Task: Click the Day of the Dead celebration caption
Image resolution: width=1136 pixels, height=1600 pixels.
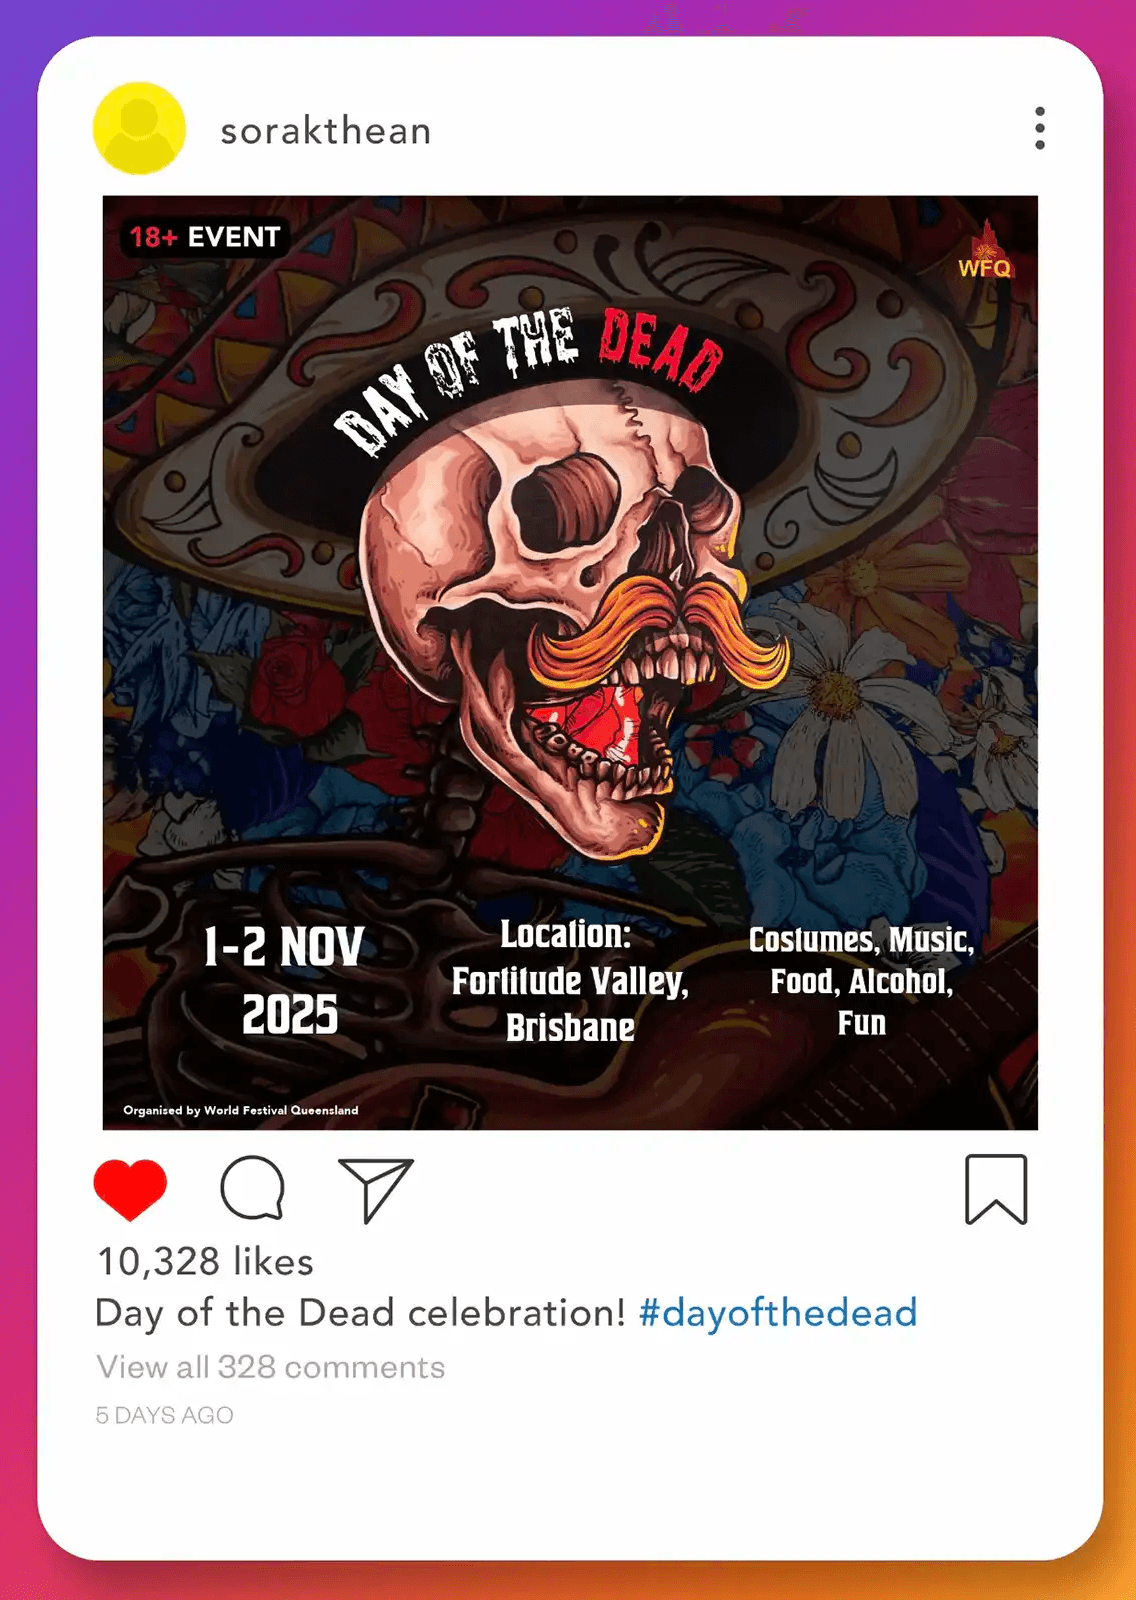Action: click(360, 1312)
